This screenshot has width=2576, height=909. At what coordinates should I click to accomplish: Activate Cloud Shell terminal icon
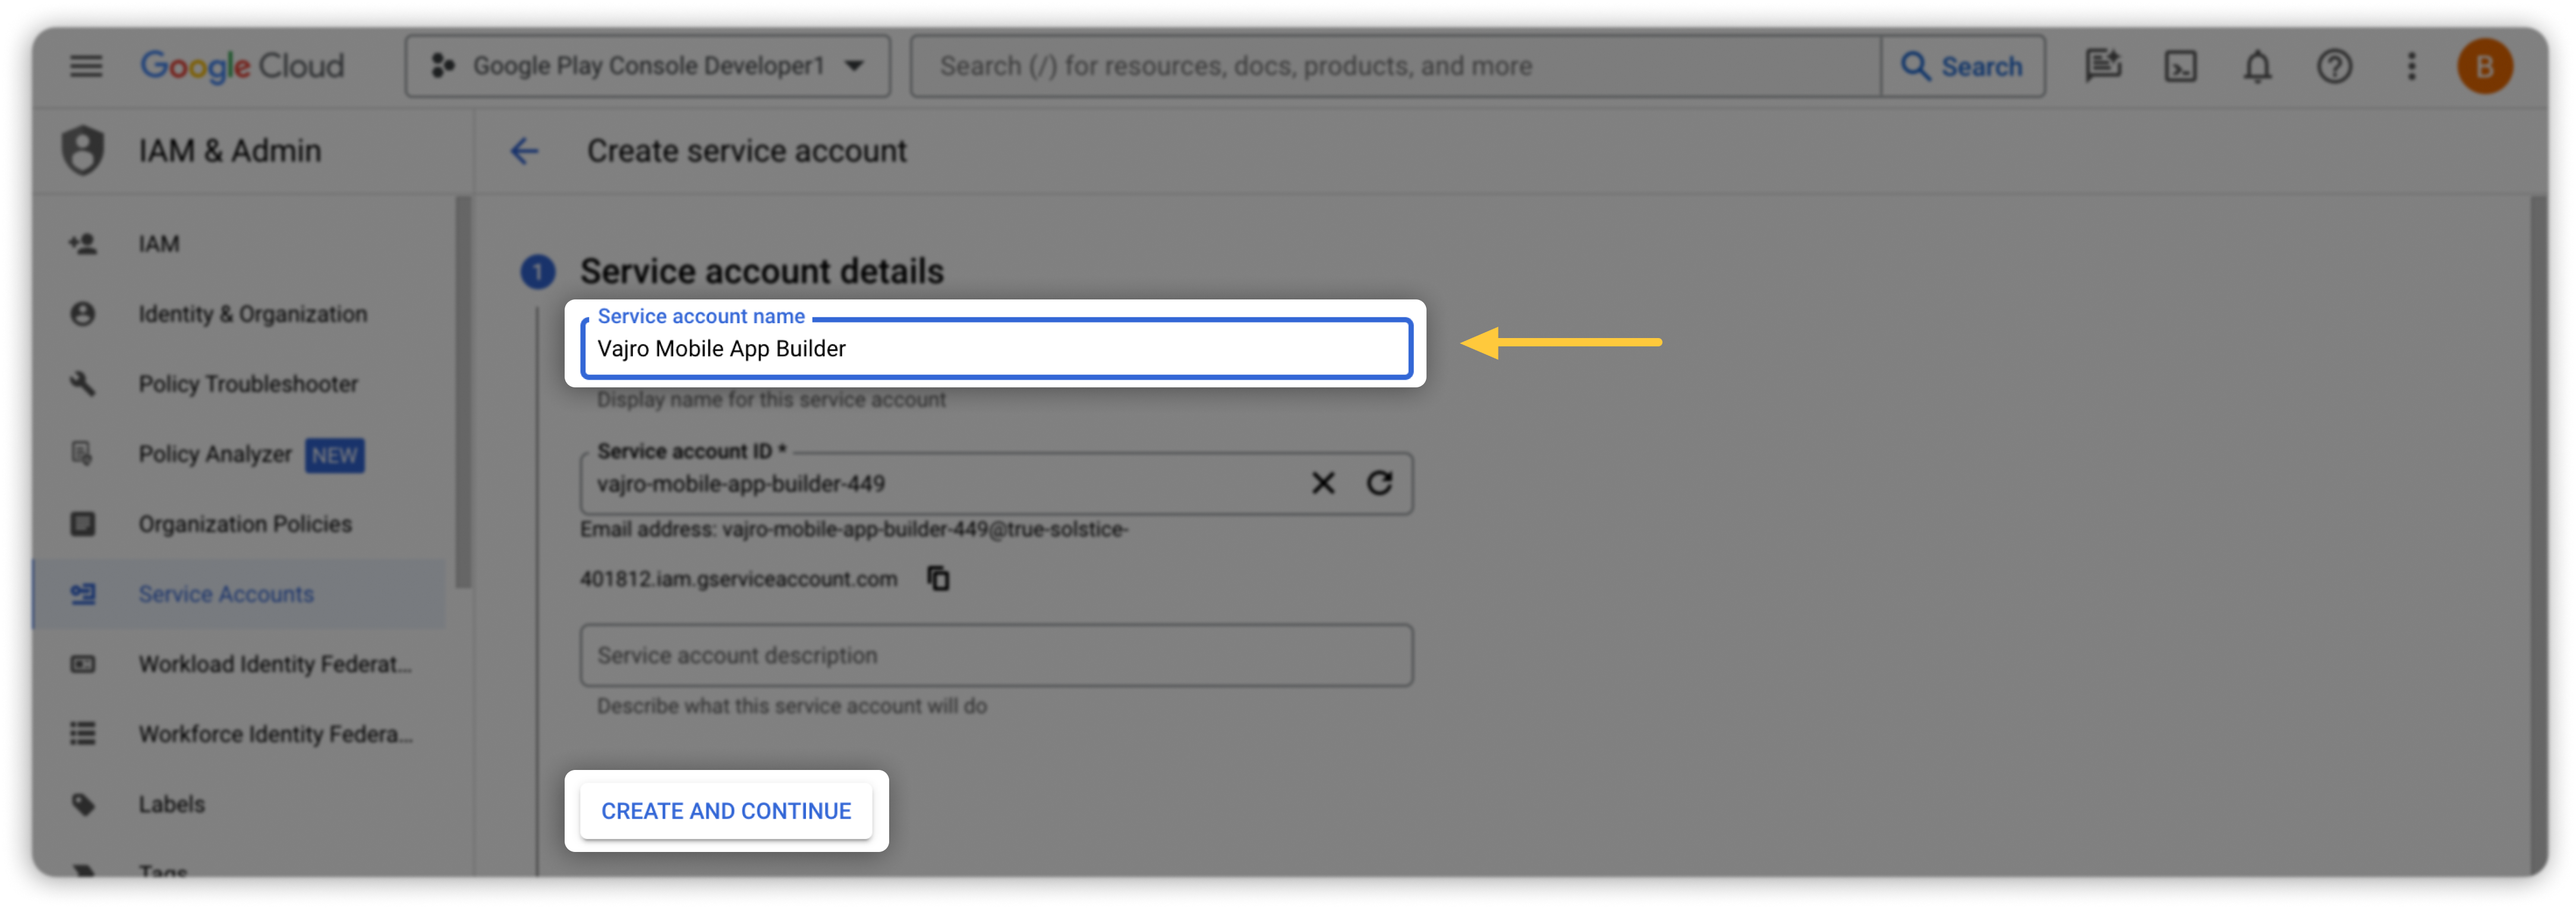2180,67
